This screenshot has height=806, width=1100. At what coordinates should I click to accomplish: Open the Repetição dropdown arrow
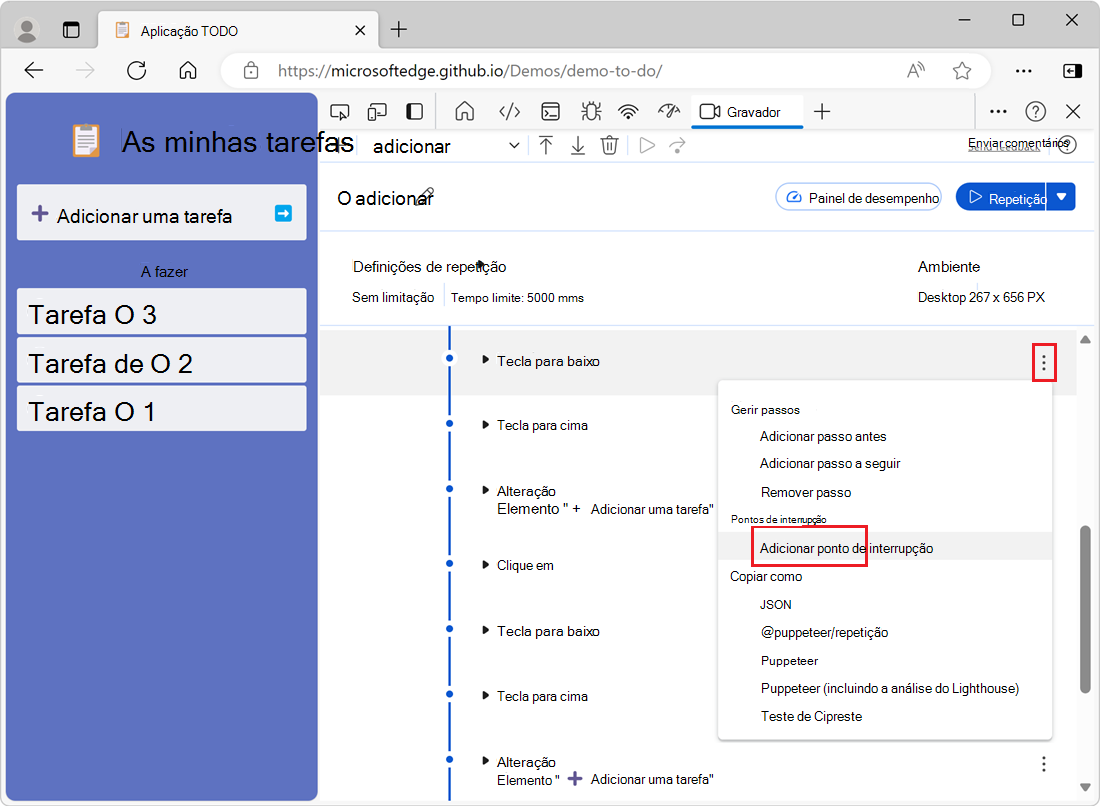click(x=1062, y=197)
